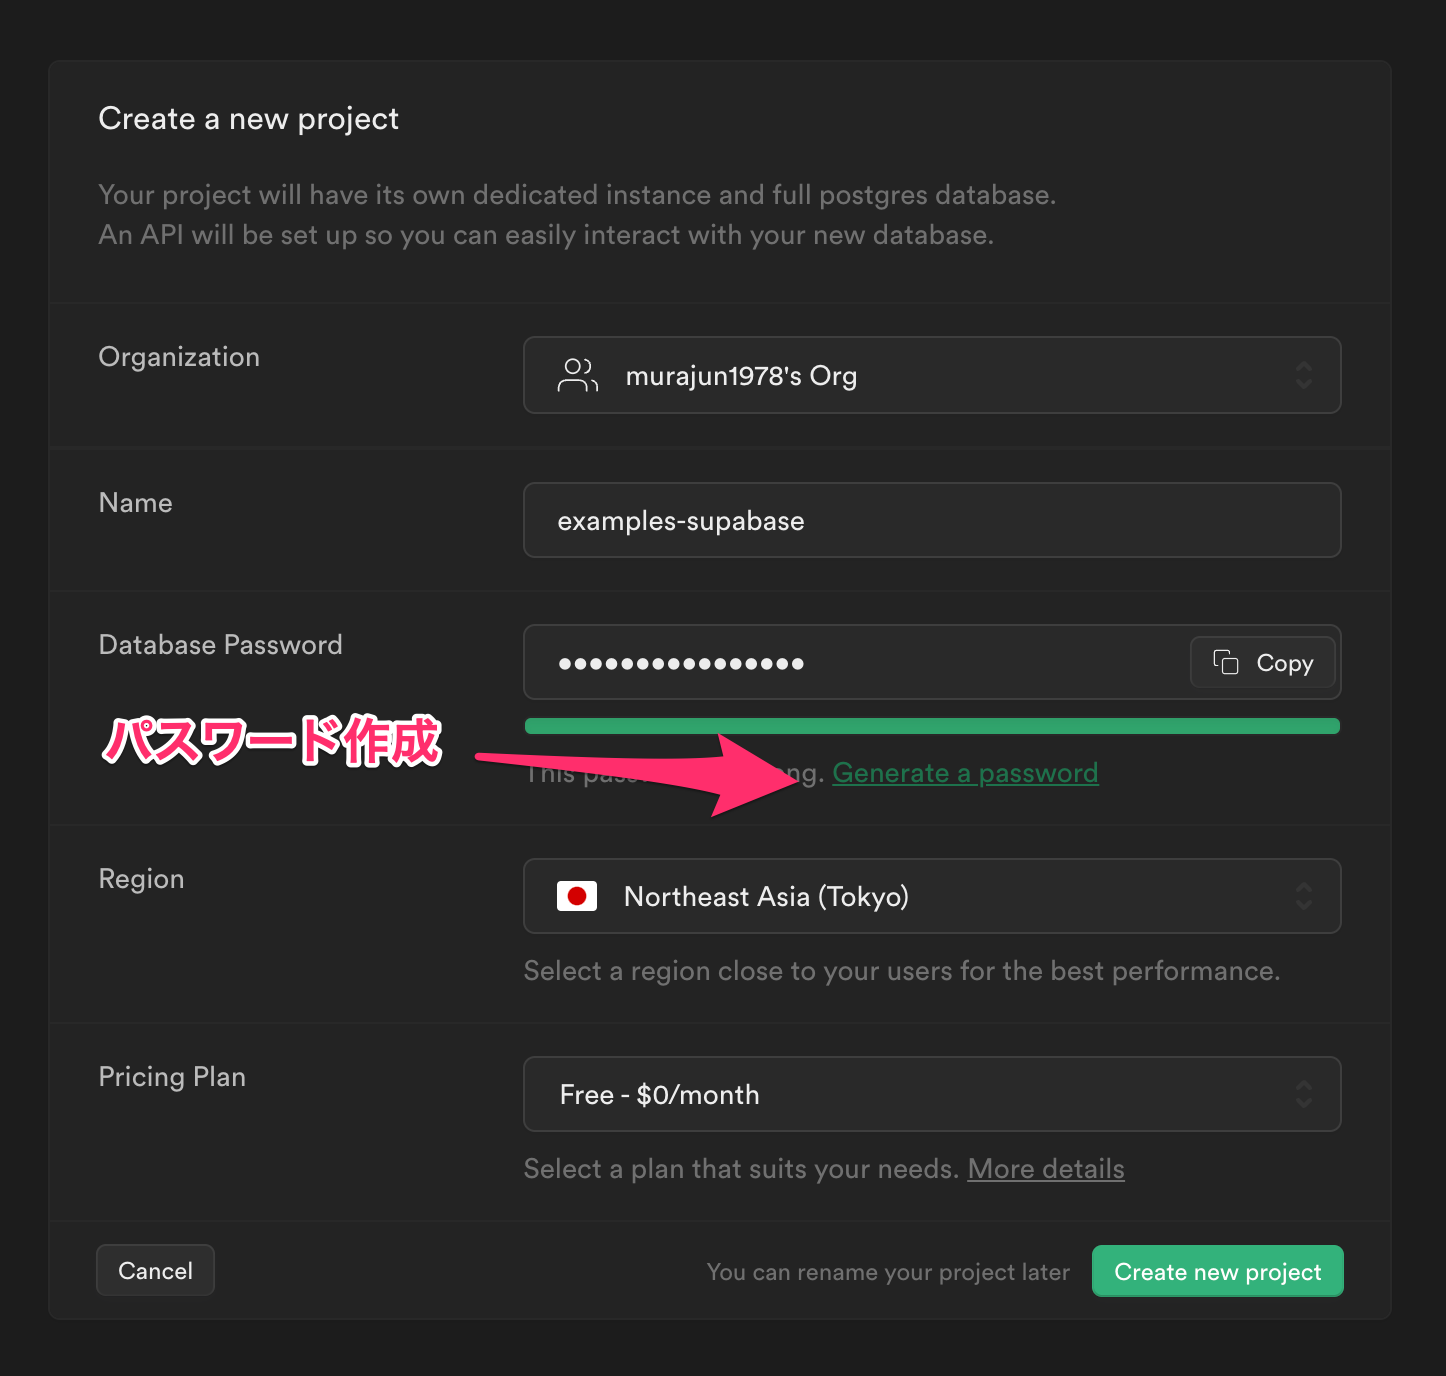The height and width of the screenshot is (1376, 1446).
Task: Click the chevron icon on Pricing Plan selector
Action: 1304,1094
